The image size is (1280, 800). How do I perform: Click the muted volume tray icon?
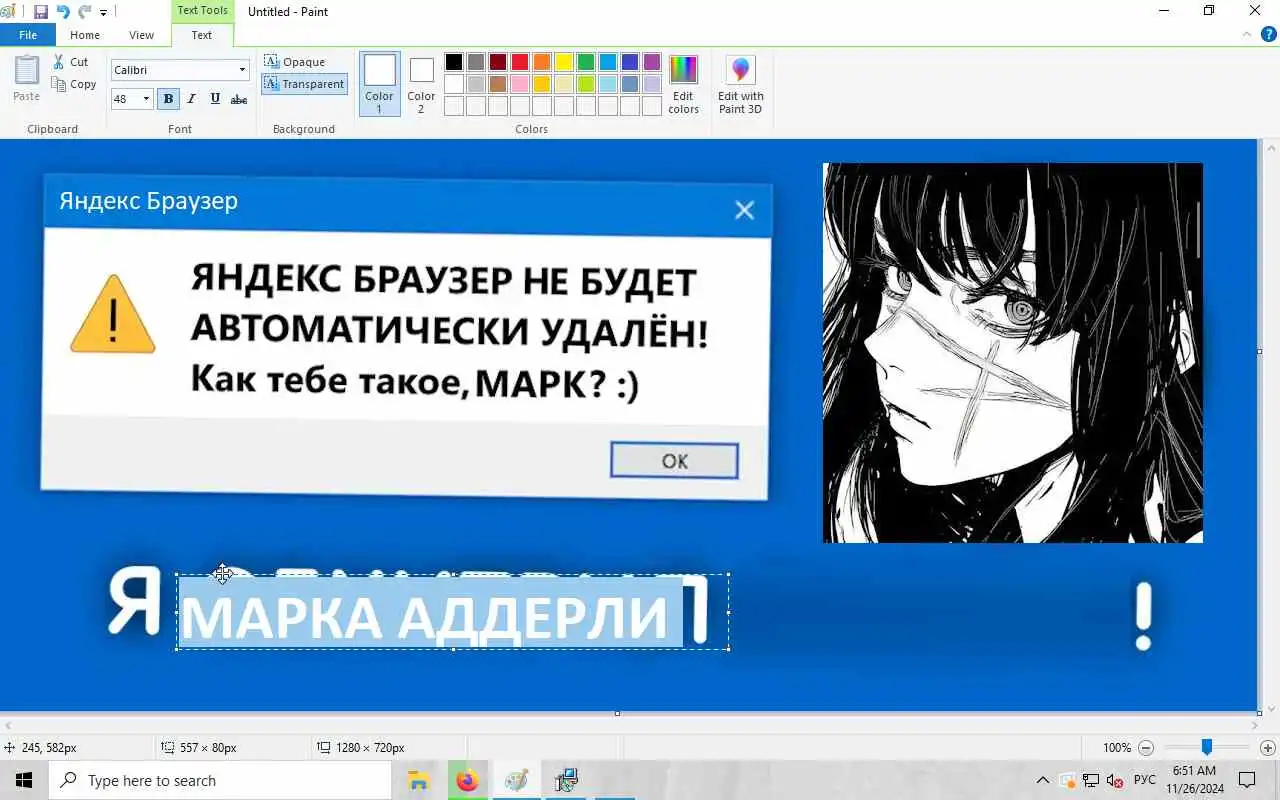(1115, 780)
